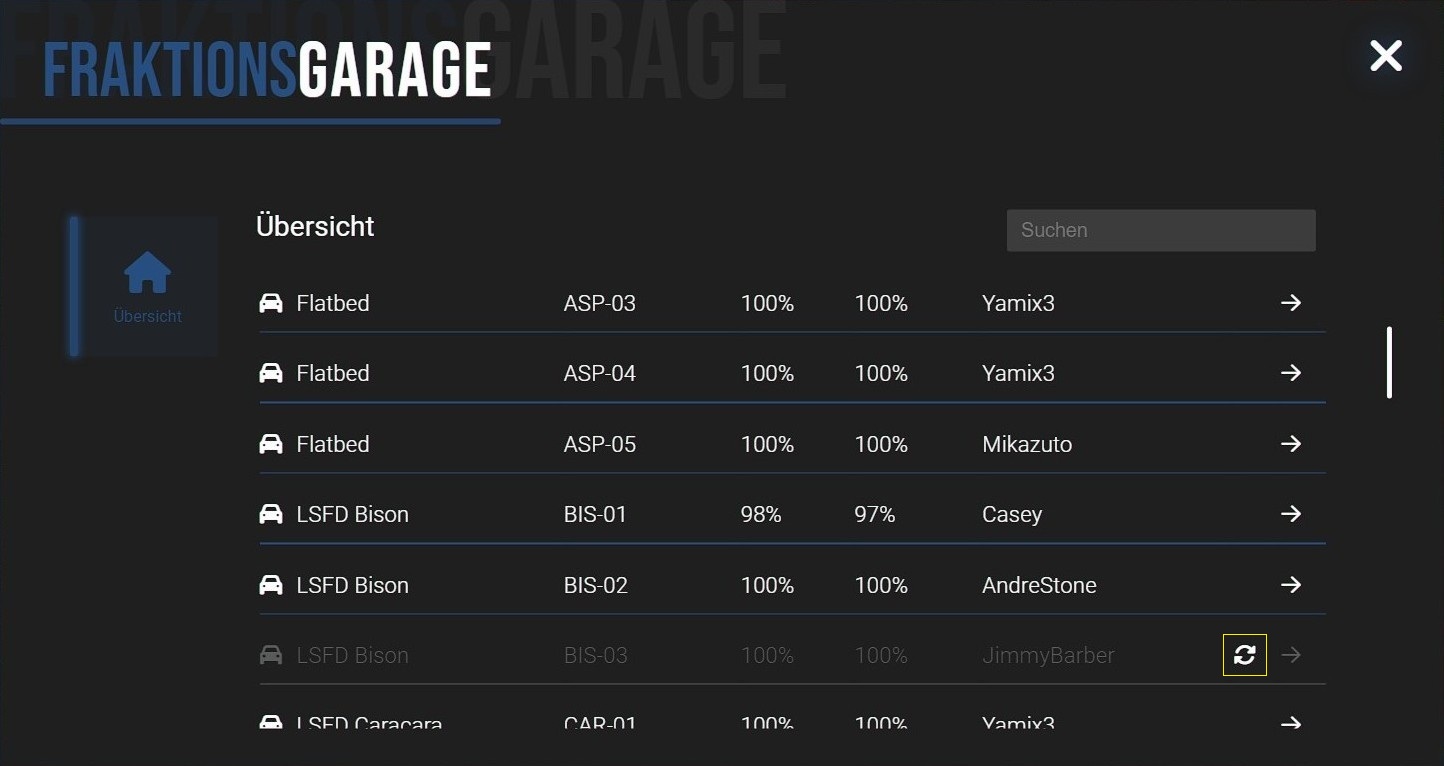Click the home icon for Übersicht

tap(147, 272)
